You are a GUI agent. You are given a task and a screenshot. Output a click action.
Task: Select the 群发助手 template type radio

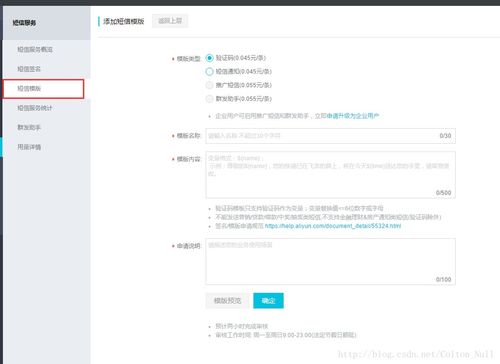coord(209,99)
